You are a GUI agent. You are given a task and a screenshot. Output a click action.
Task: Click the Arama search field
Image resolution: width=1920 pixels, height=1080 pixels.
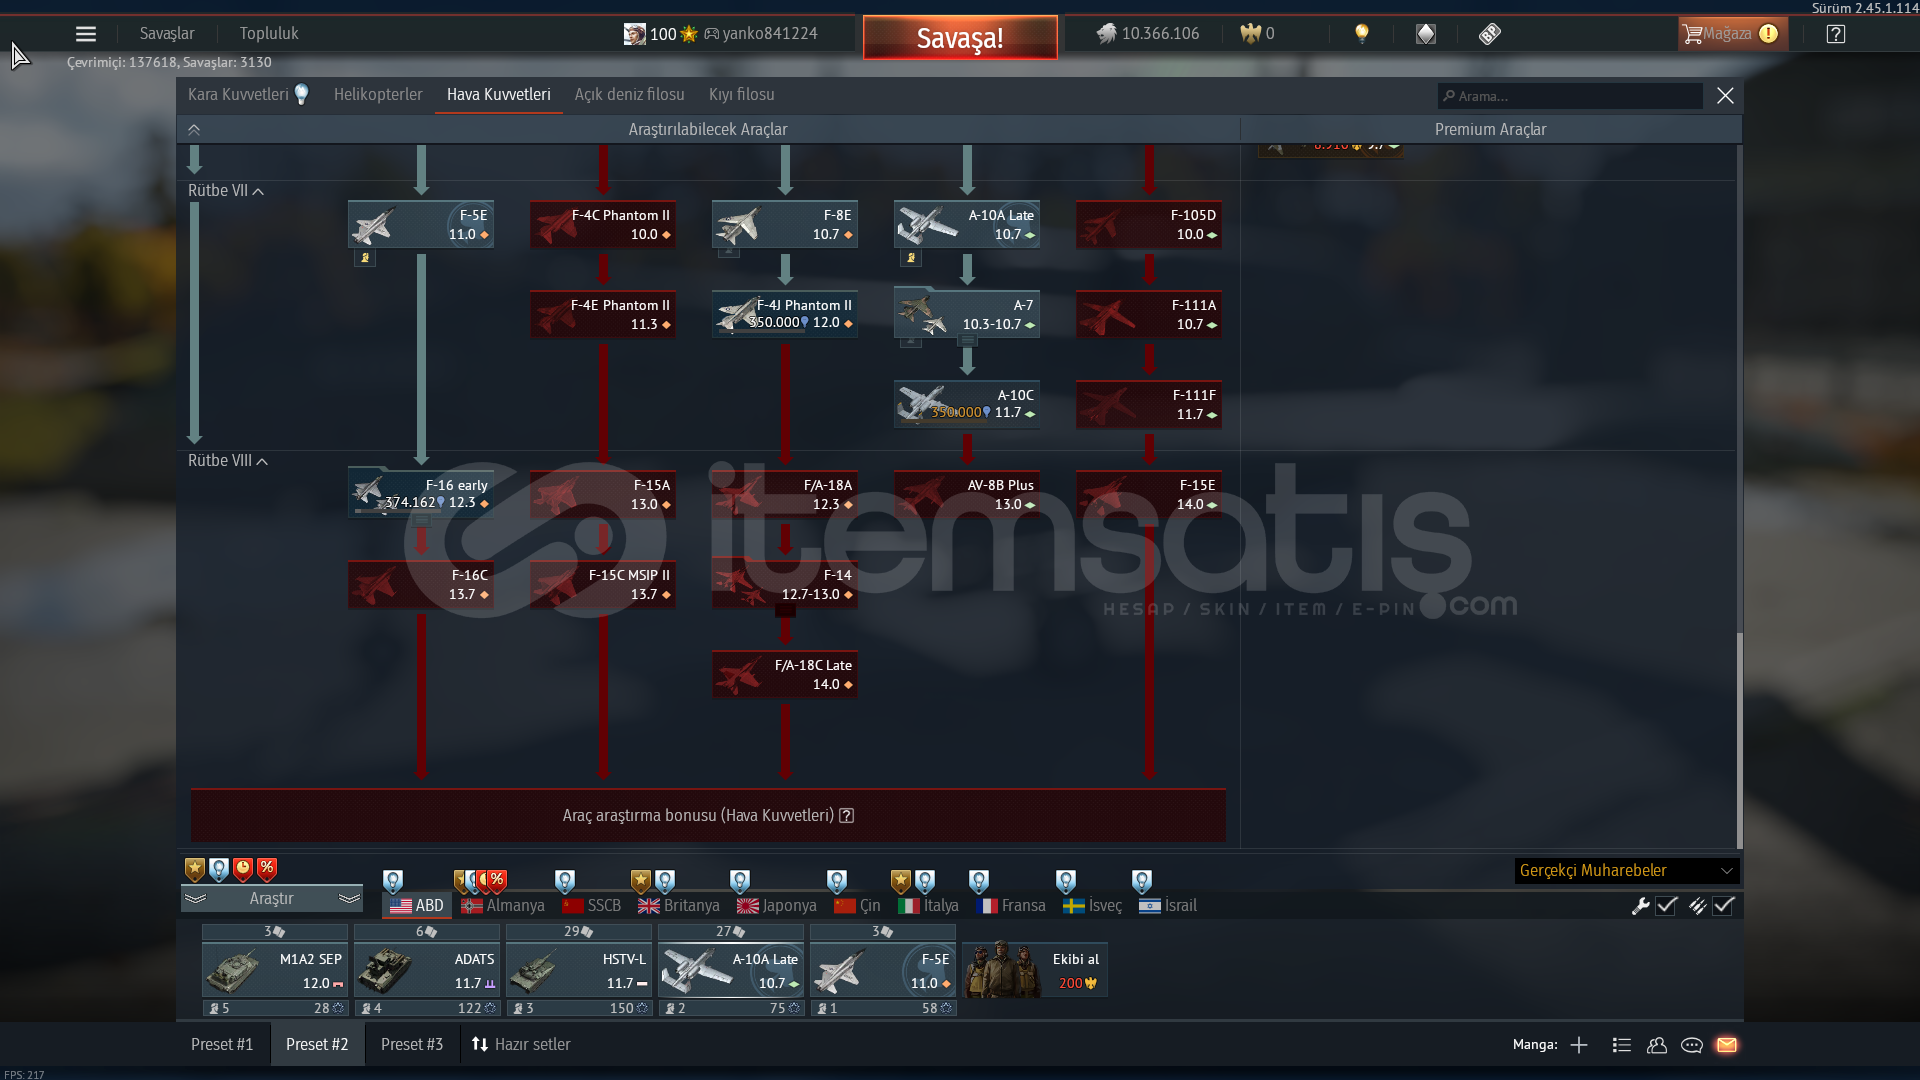click(1569, 96)
